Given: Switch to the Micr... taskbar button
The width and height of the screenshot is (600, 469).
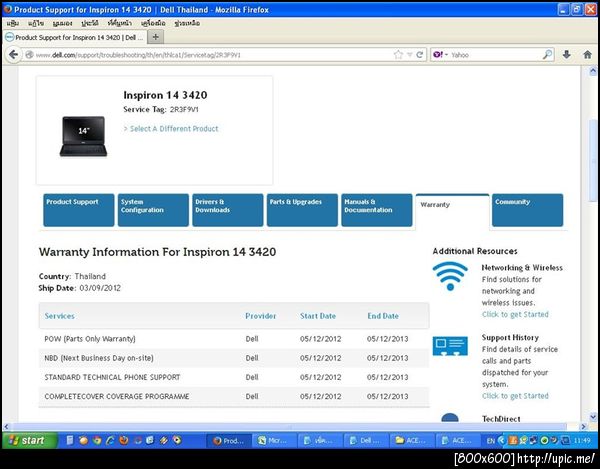Looking at the screenshot, I should click(x=274, y=441).
